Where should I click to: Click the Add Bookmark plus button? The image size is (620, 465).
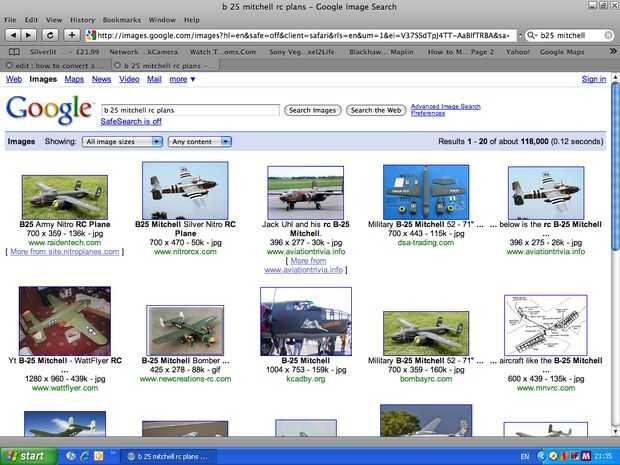pyautogui.click(x=72, y=35)
